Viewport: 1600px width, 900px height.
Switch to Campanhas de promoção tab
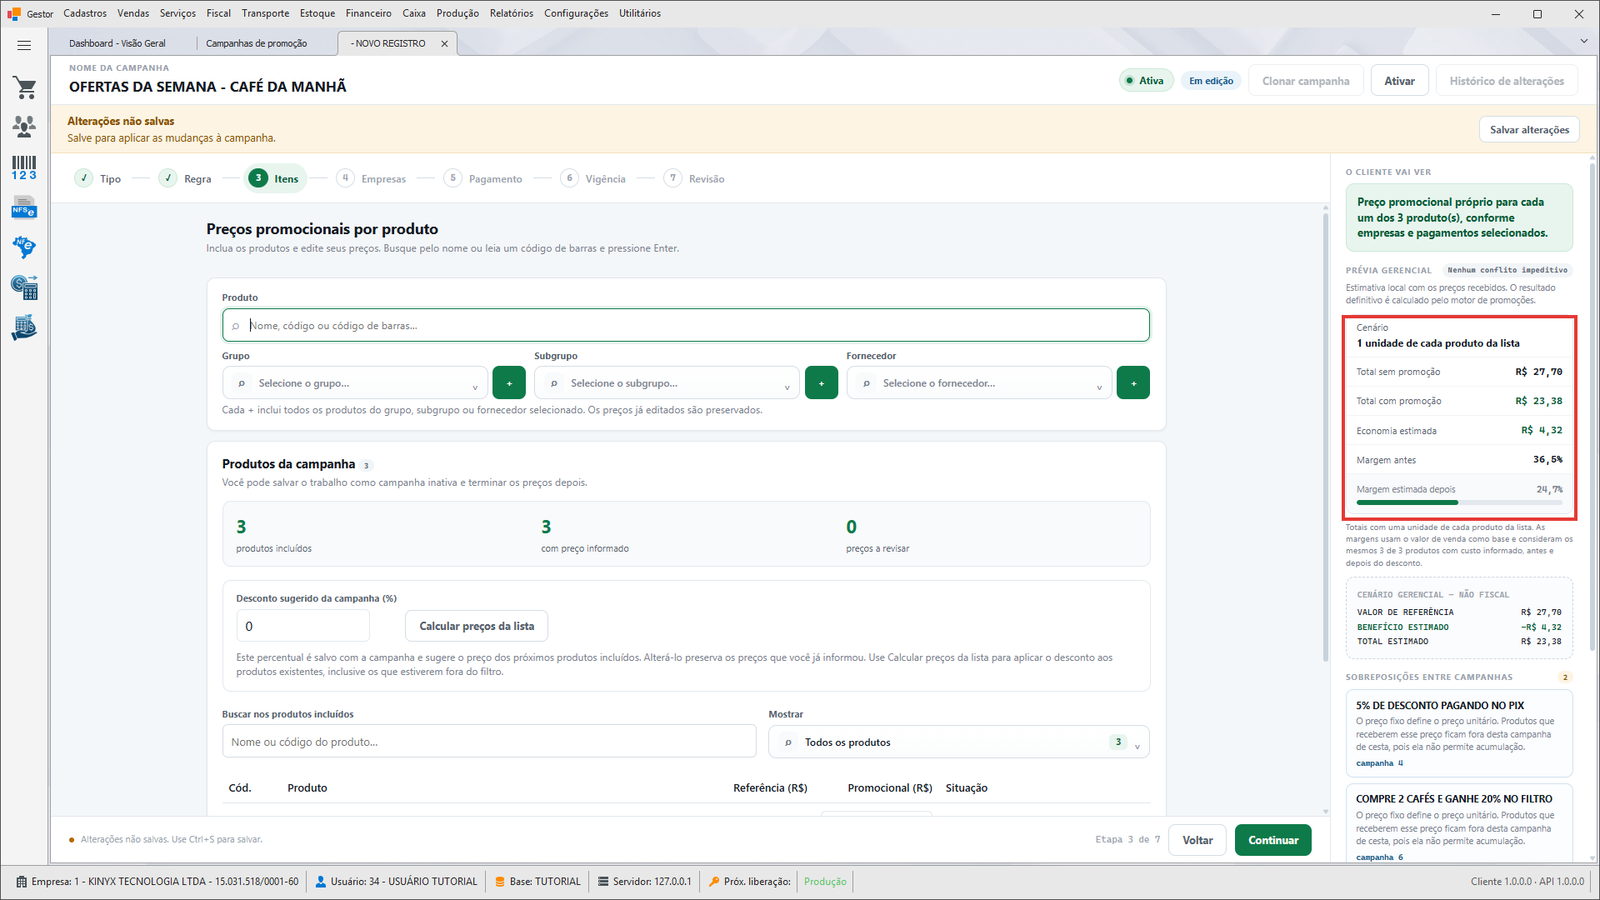click(x=256, y=44)
